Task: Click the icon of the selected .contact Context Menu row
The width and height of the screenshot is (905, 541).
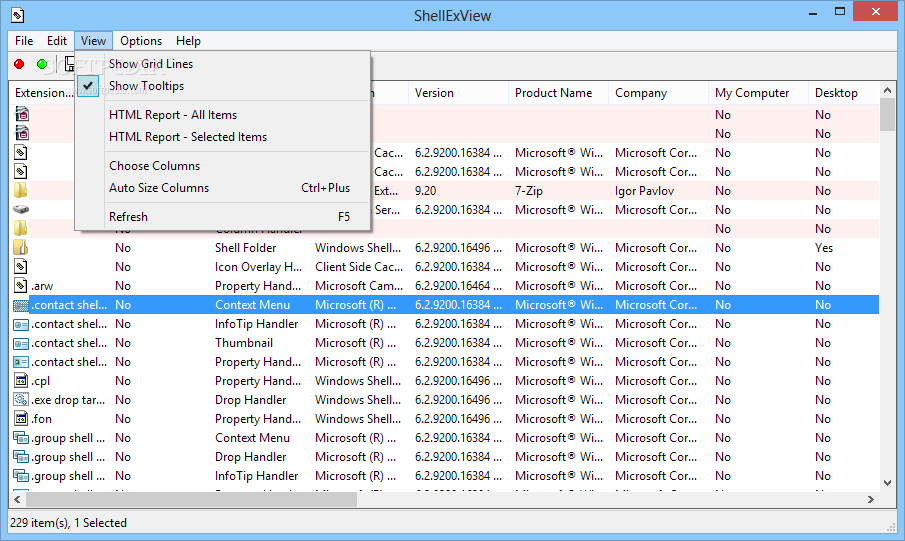Action: click(x=21, y=305)
